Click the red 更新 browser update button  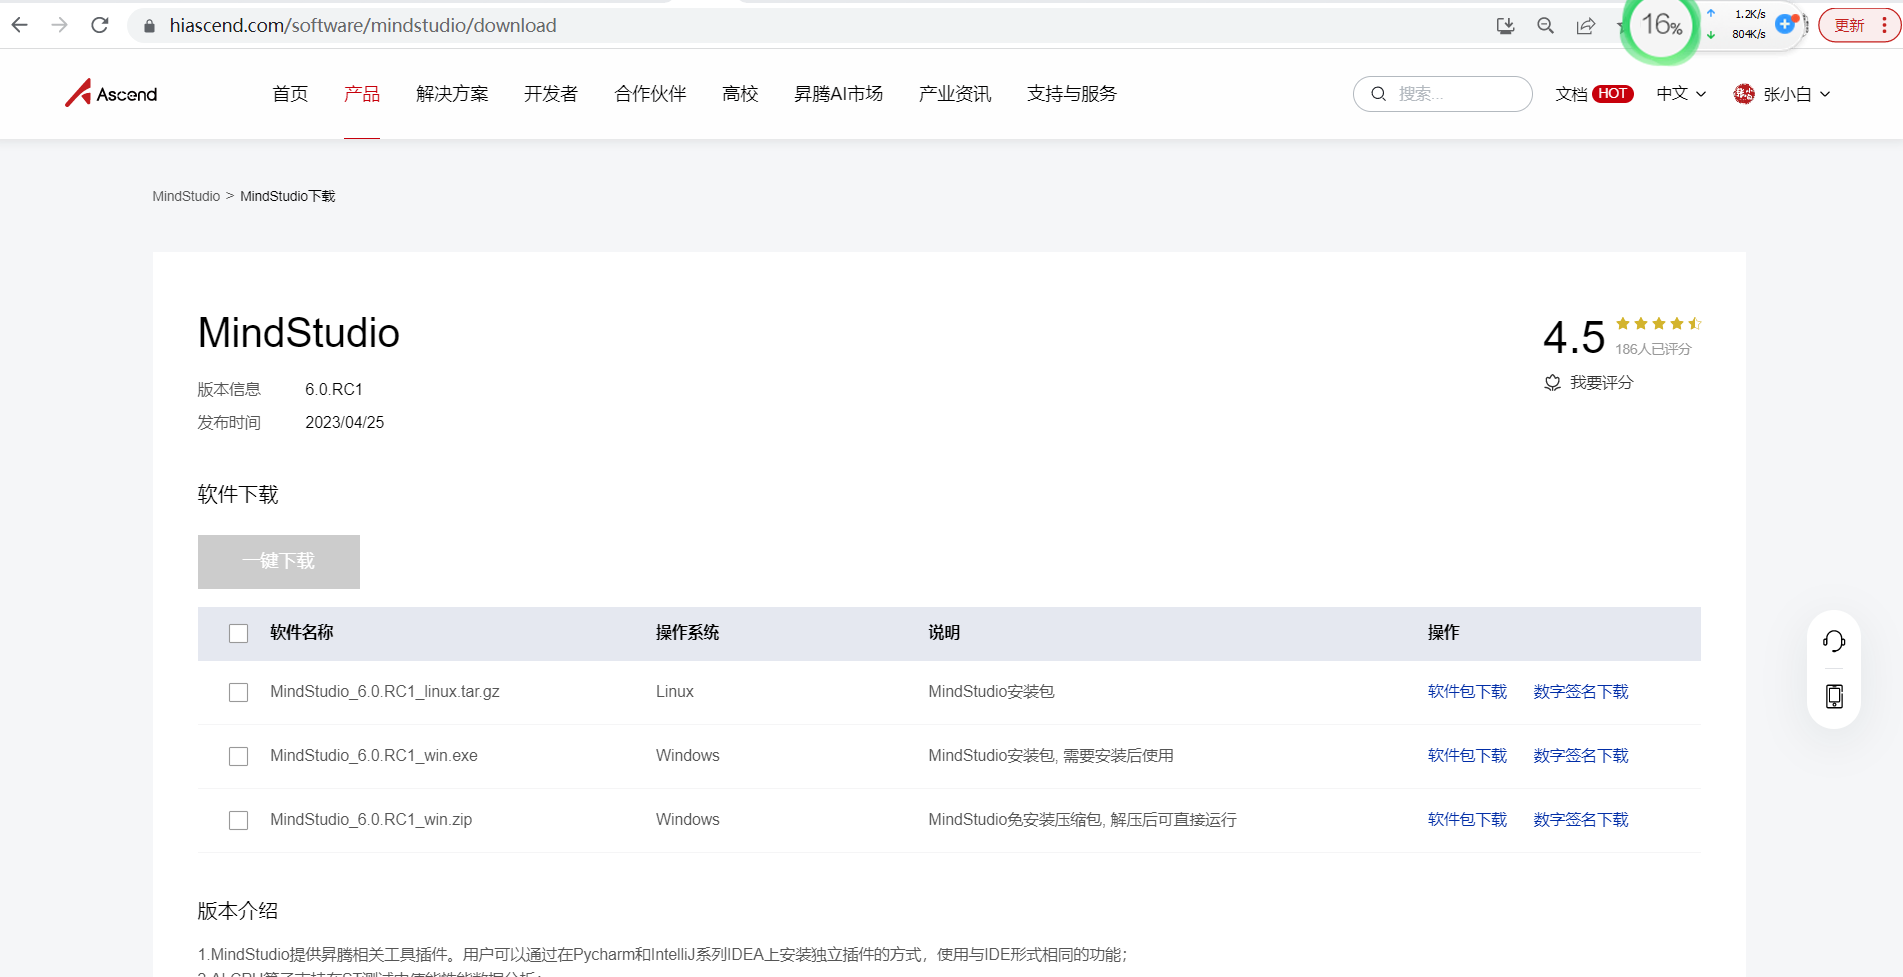(1850, 25)
